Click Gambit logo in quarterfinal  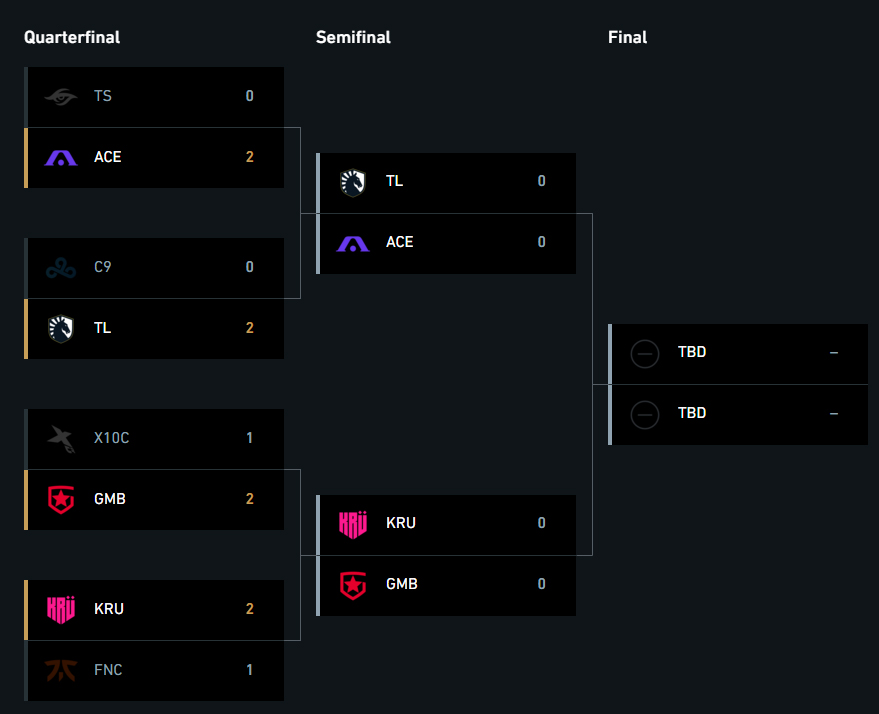point(61,499)
